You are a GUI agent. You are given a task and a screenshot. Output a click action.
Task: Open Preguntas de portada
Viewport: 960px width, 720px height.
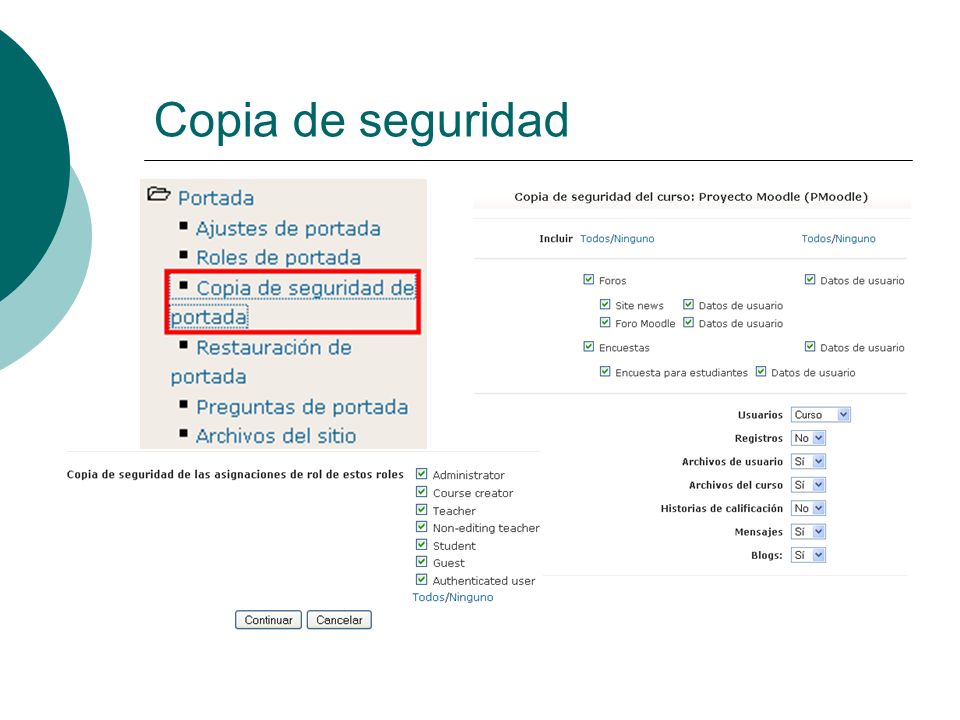pos(302,407)
